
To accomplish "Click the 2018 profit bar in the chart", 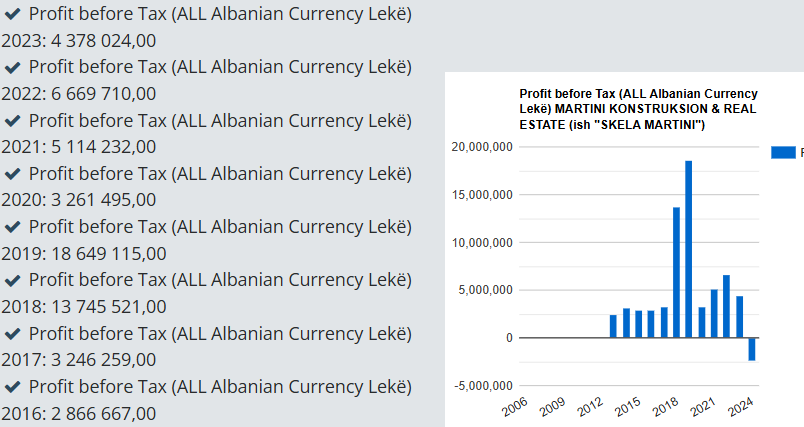I will [677, 272].
